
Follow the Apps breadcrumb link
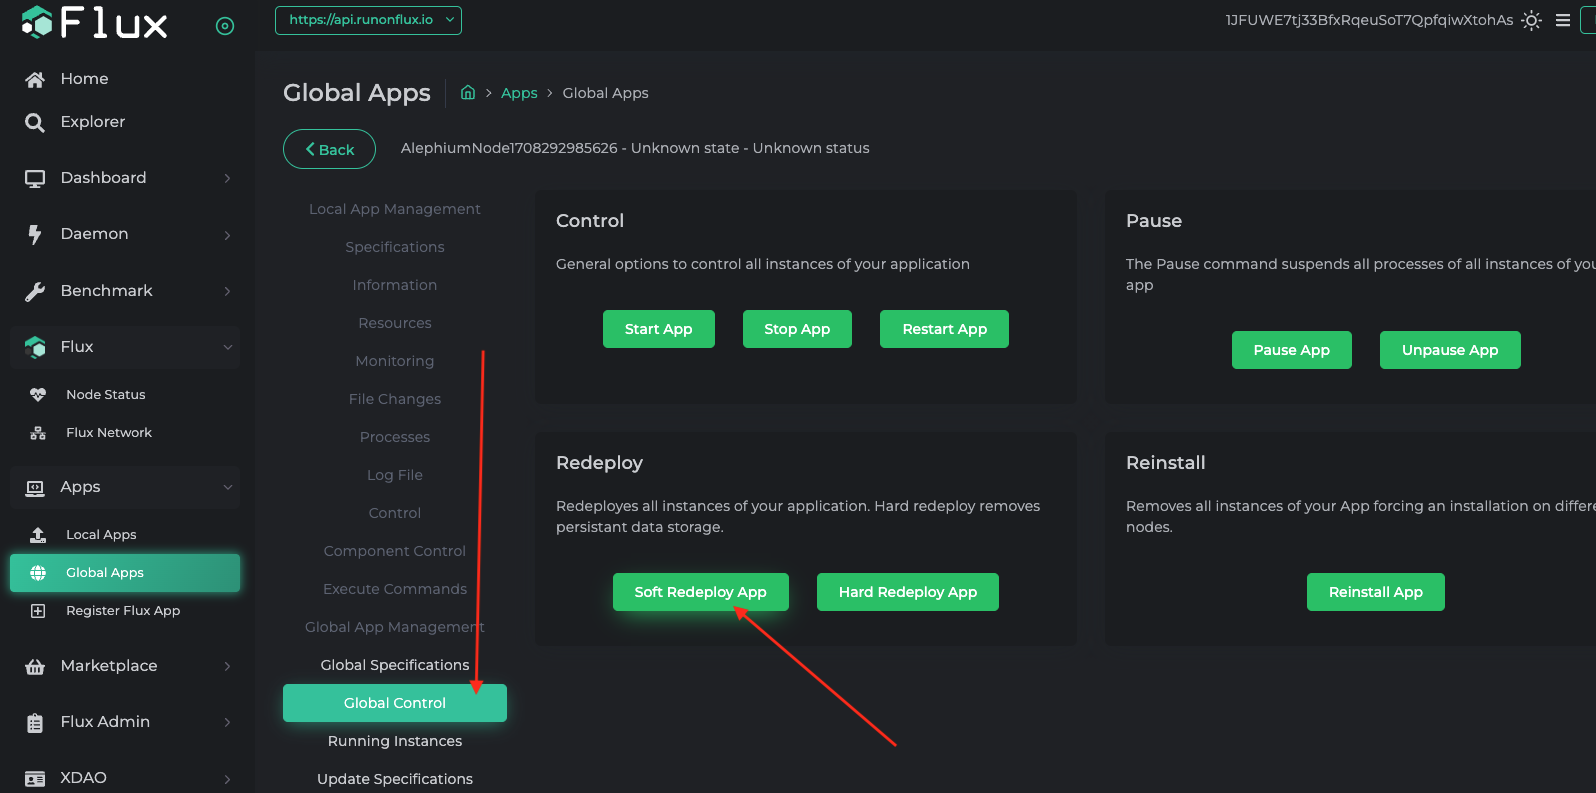(x=519, y=93)
